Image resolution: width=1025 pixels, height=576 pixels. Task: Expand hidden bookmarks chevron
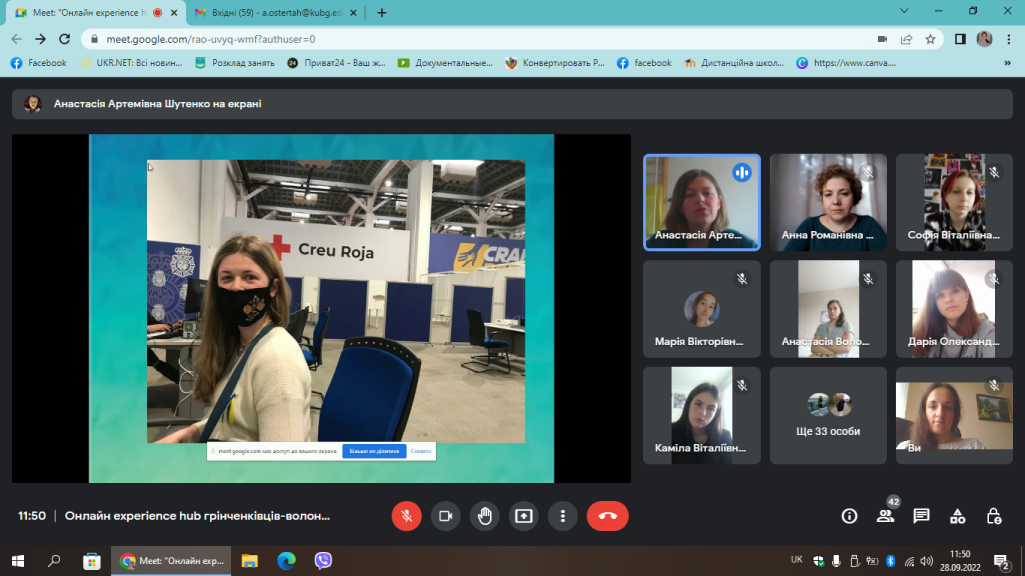(x=1007, y=63)
